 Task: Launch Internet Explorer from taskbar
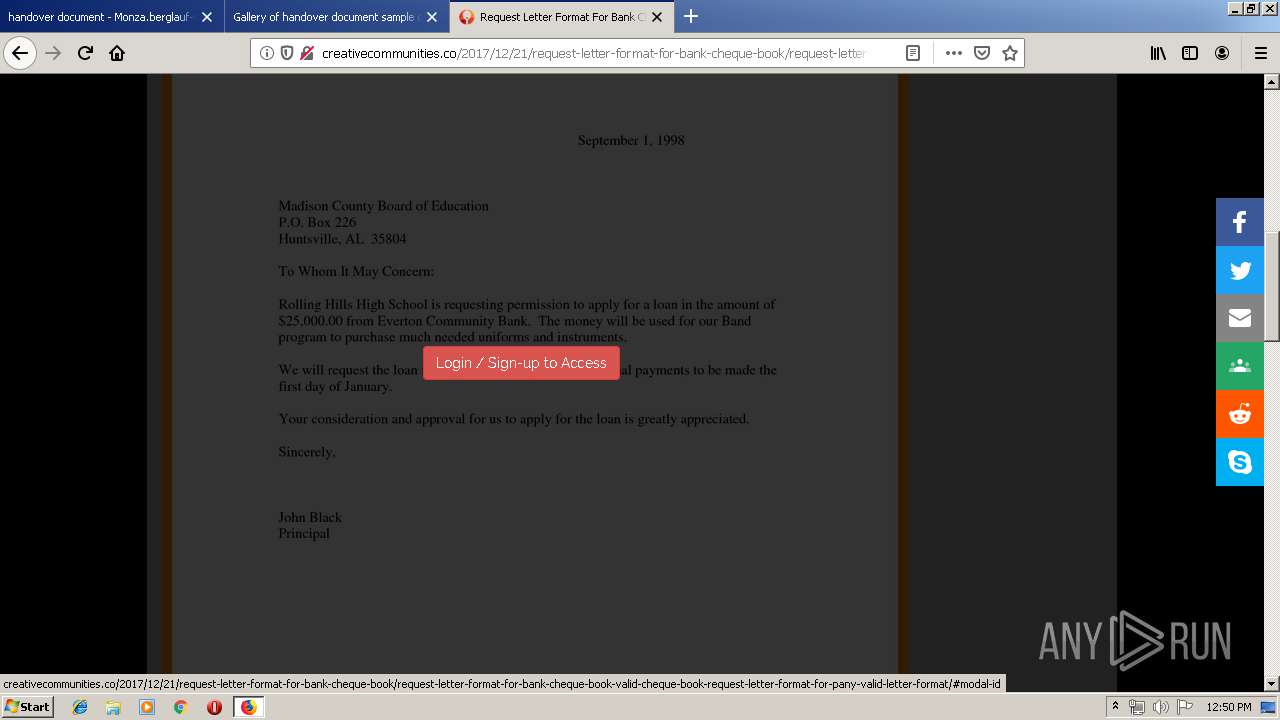[x=80, y=707]
